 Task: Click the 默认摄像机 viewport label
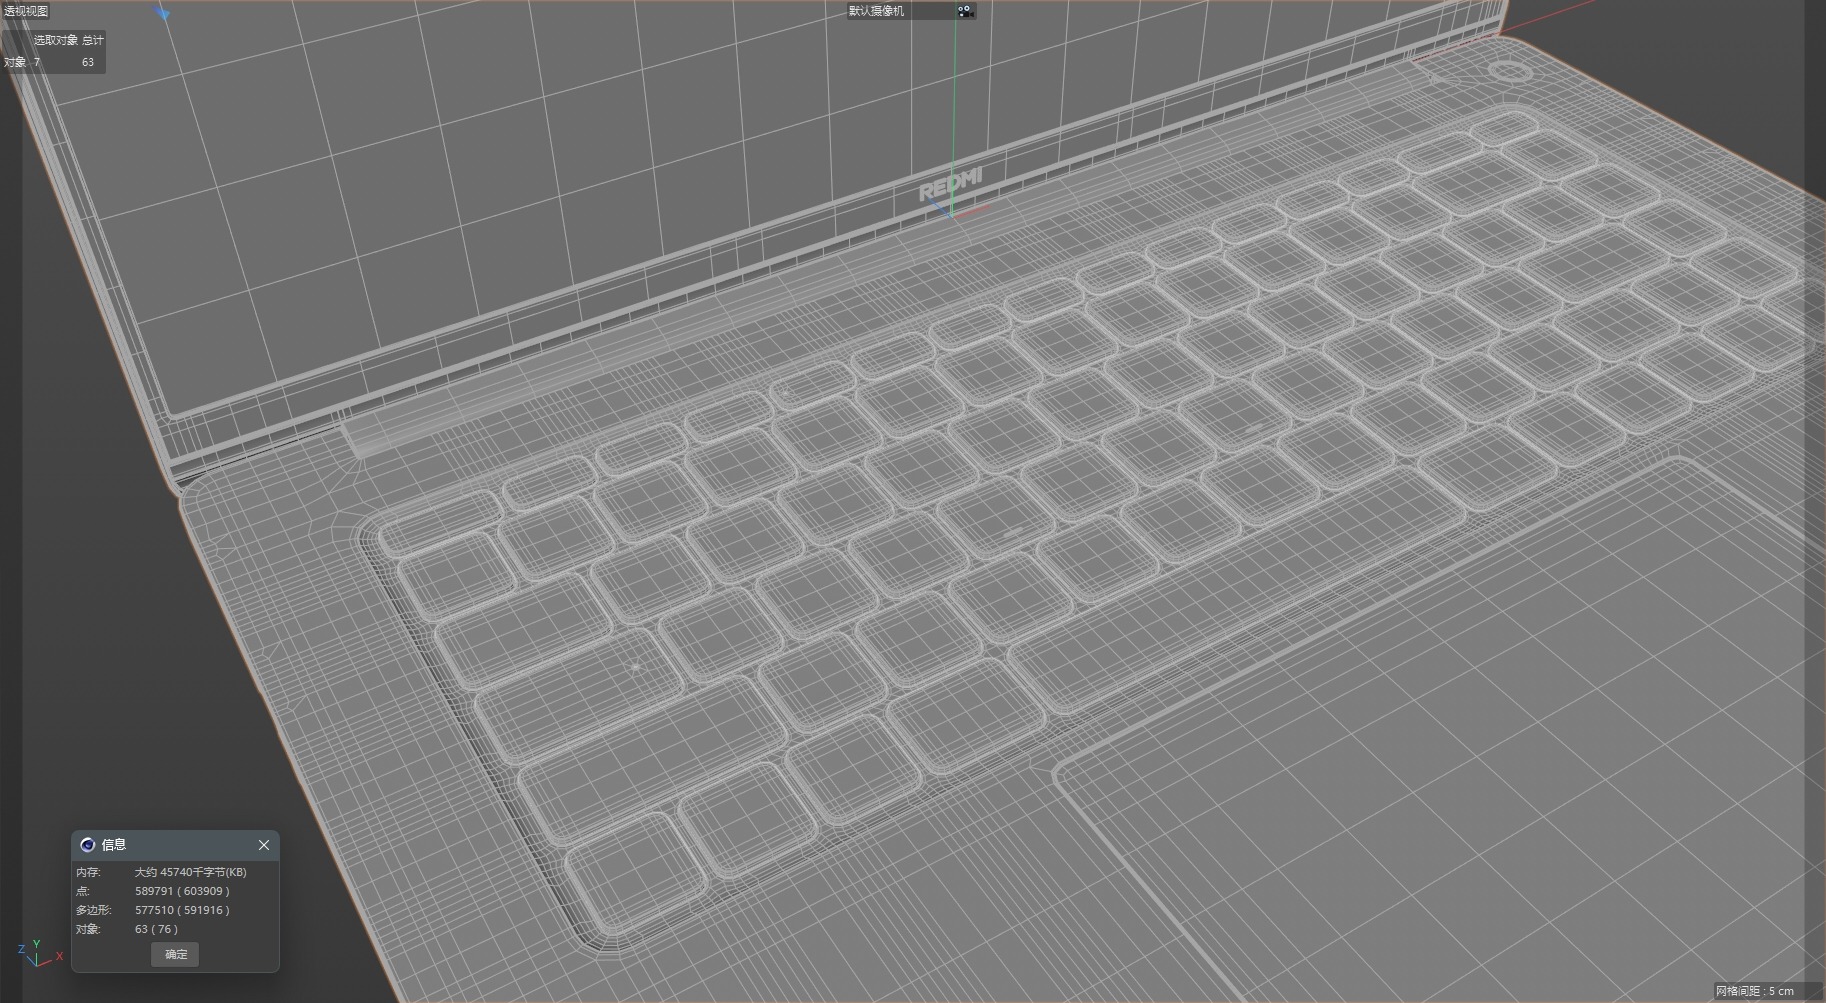pyautogui.click(x=876, y=11)
